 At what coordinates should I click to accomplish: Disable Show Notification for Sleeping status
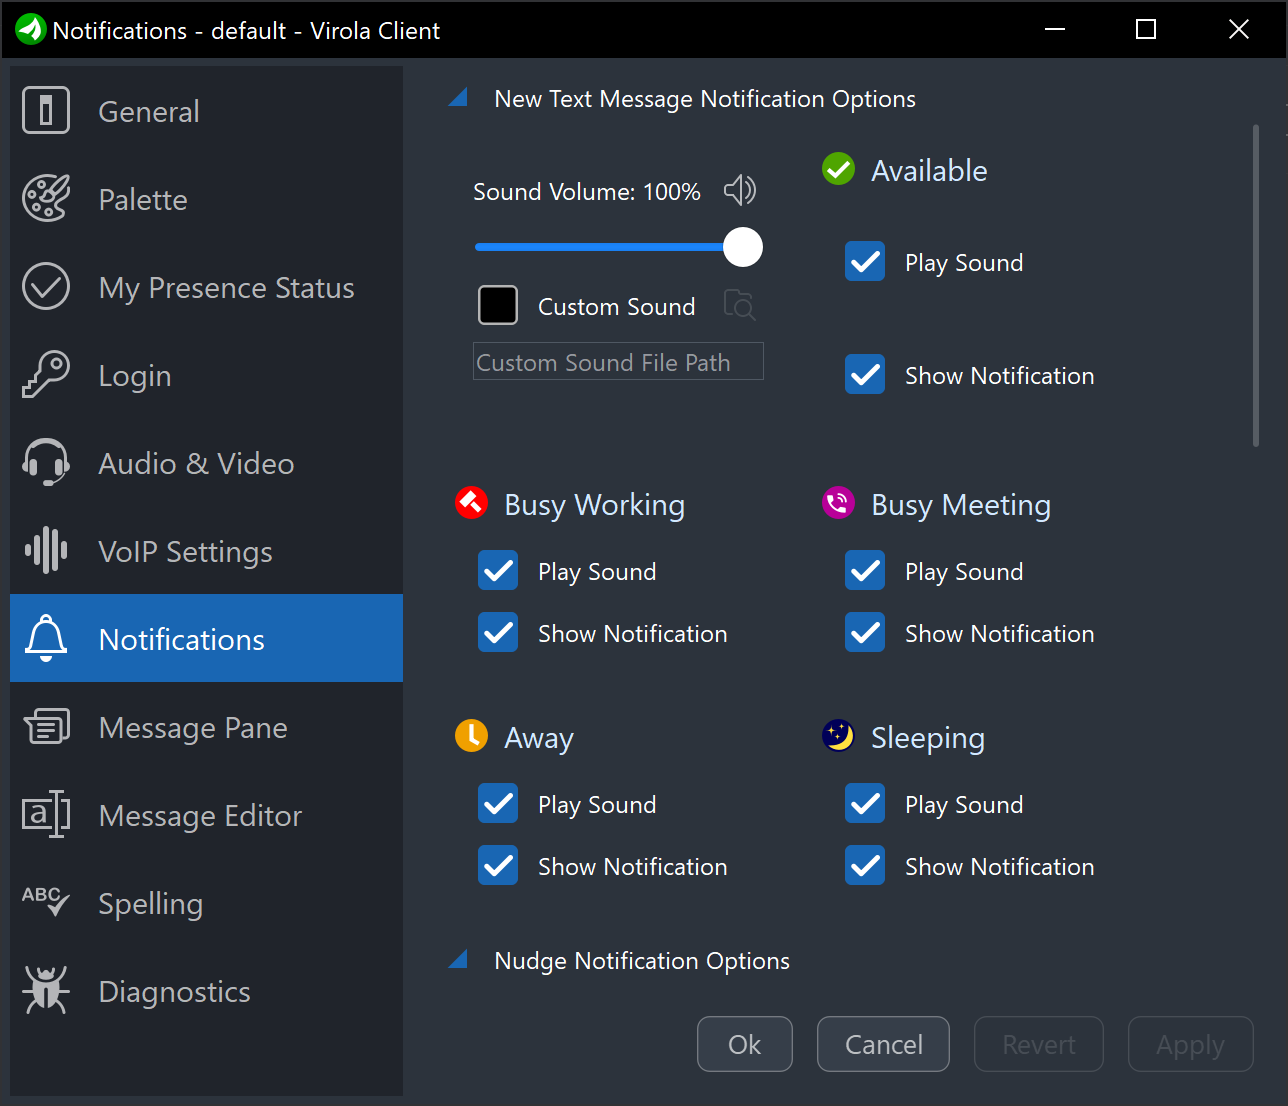(x=865, y=866)
